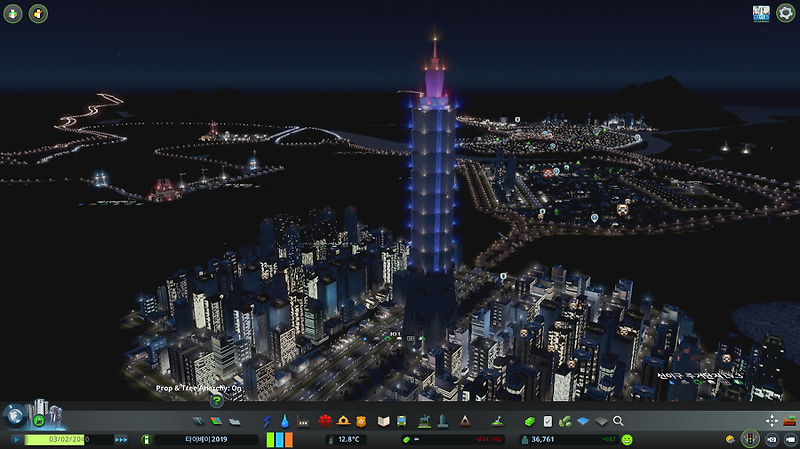This screenshot has width=800, height=449.
Task: Open the Education buildings menu
Action: pyautogui.click(x=384, y=421)
